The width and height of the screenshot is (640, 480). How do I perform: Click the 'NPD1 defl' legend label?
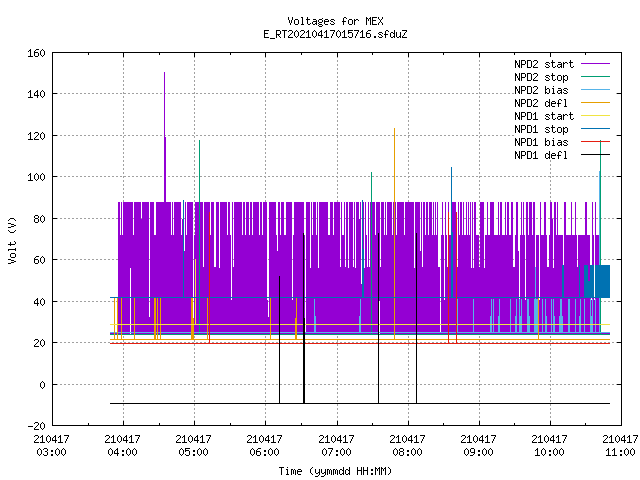click(x=541, y=155)
